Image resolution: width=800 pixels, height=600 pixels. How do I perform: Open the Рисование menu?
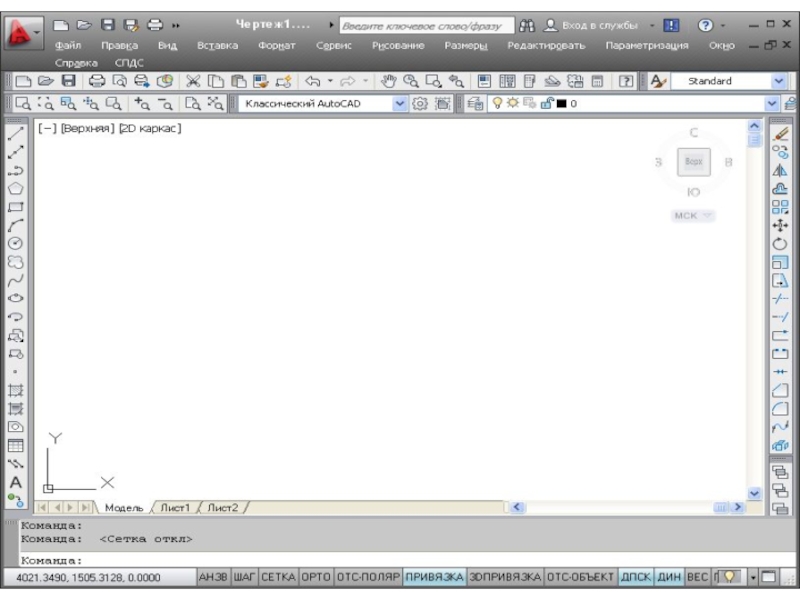click(398, 45)
